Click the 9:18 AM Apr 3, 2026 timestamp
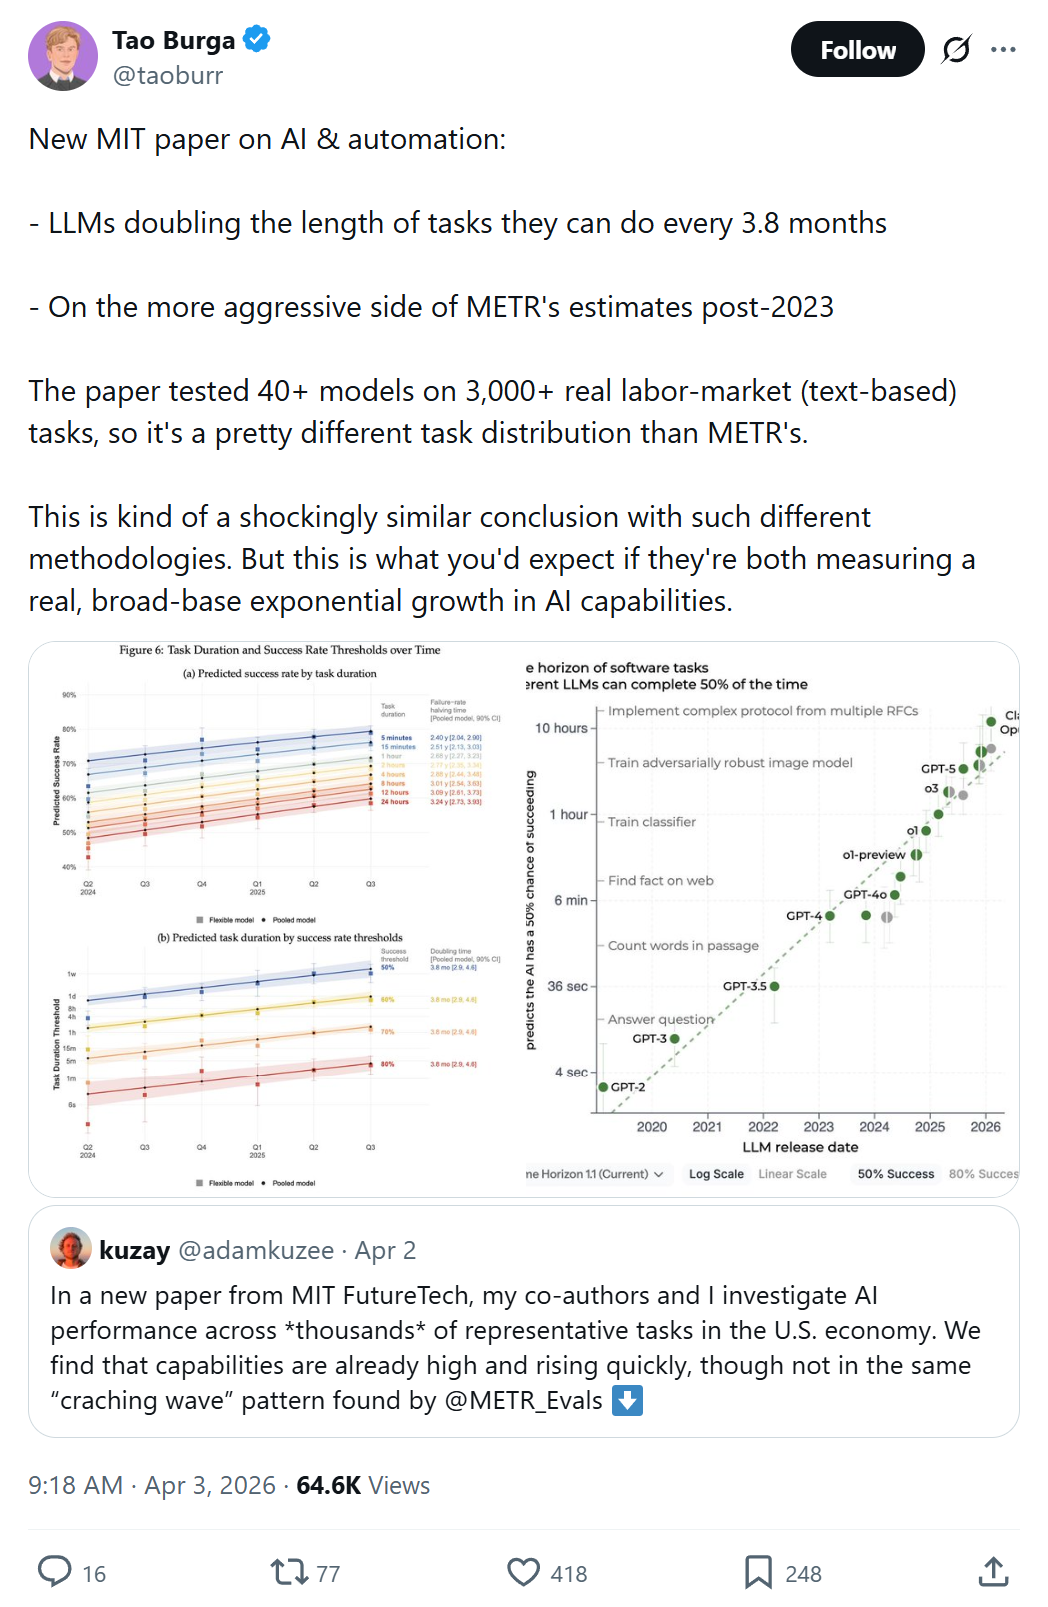 151,1485
